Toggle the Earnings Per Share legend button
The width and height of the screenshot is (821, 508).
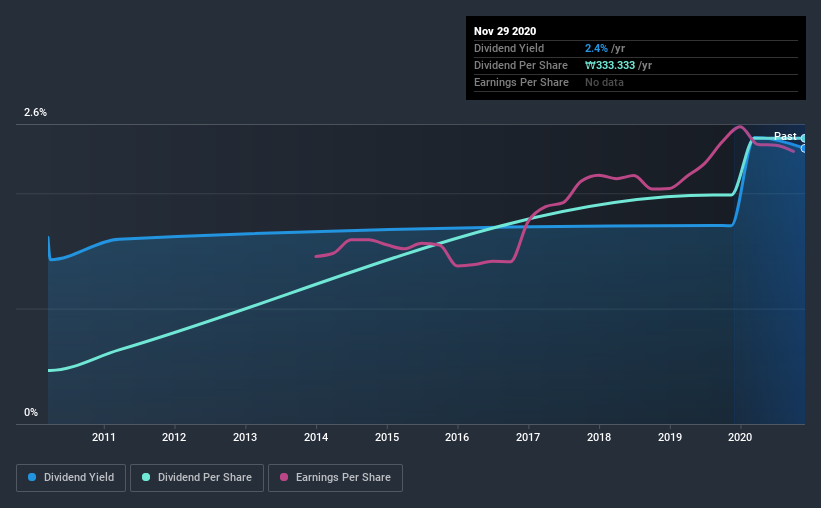(x=335, y=478)
